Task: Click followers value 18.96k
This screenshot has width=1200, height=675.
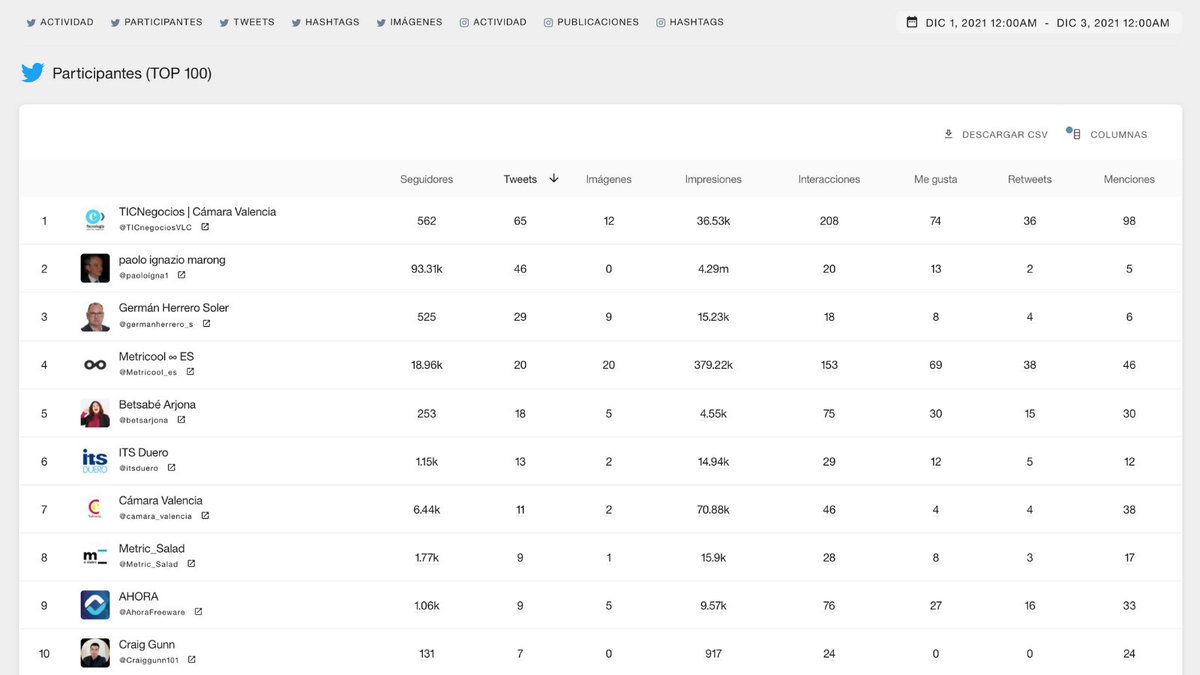Action: pos(427,365)
